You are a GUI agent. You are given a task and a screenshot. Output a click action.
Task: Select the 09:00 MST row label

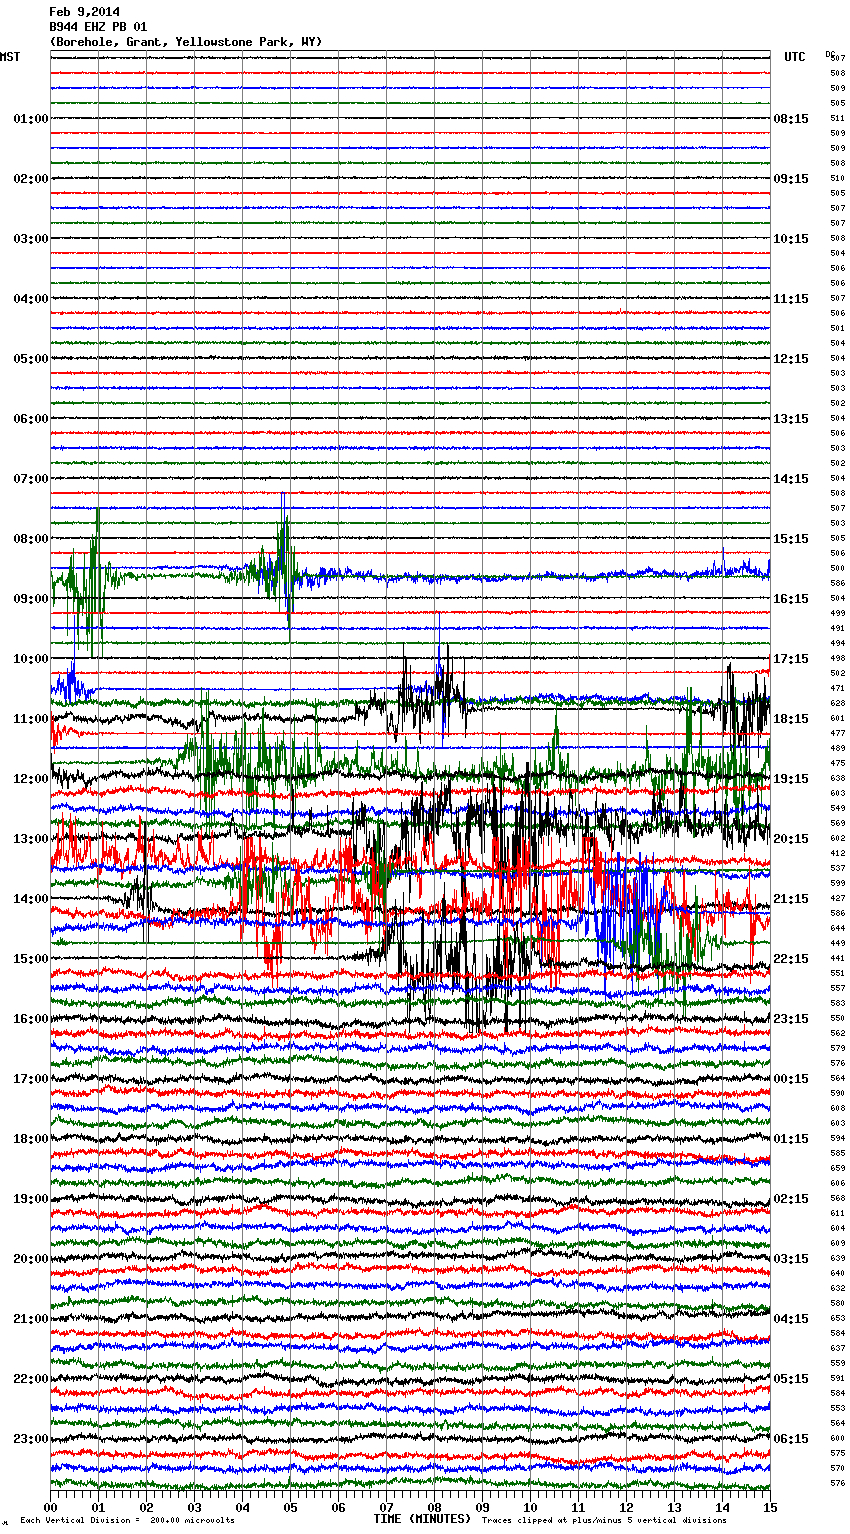31,599
